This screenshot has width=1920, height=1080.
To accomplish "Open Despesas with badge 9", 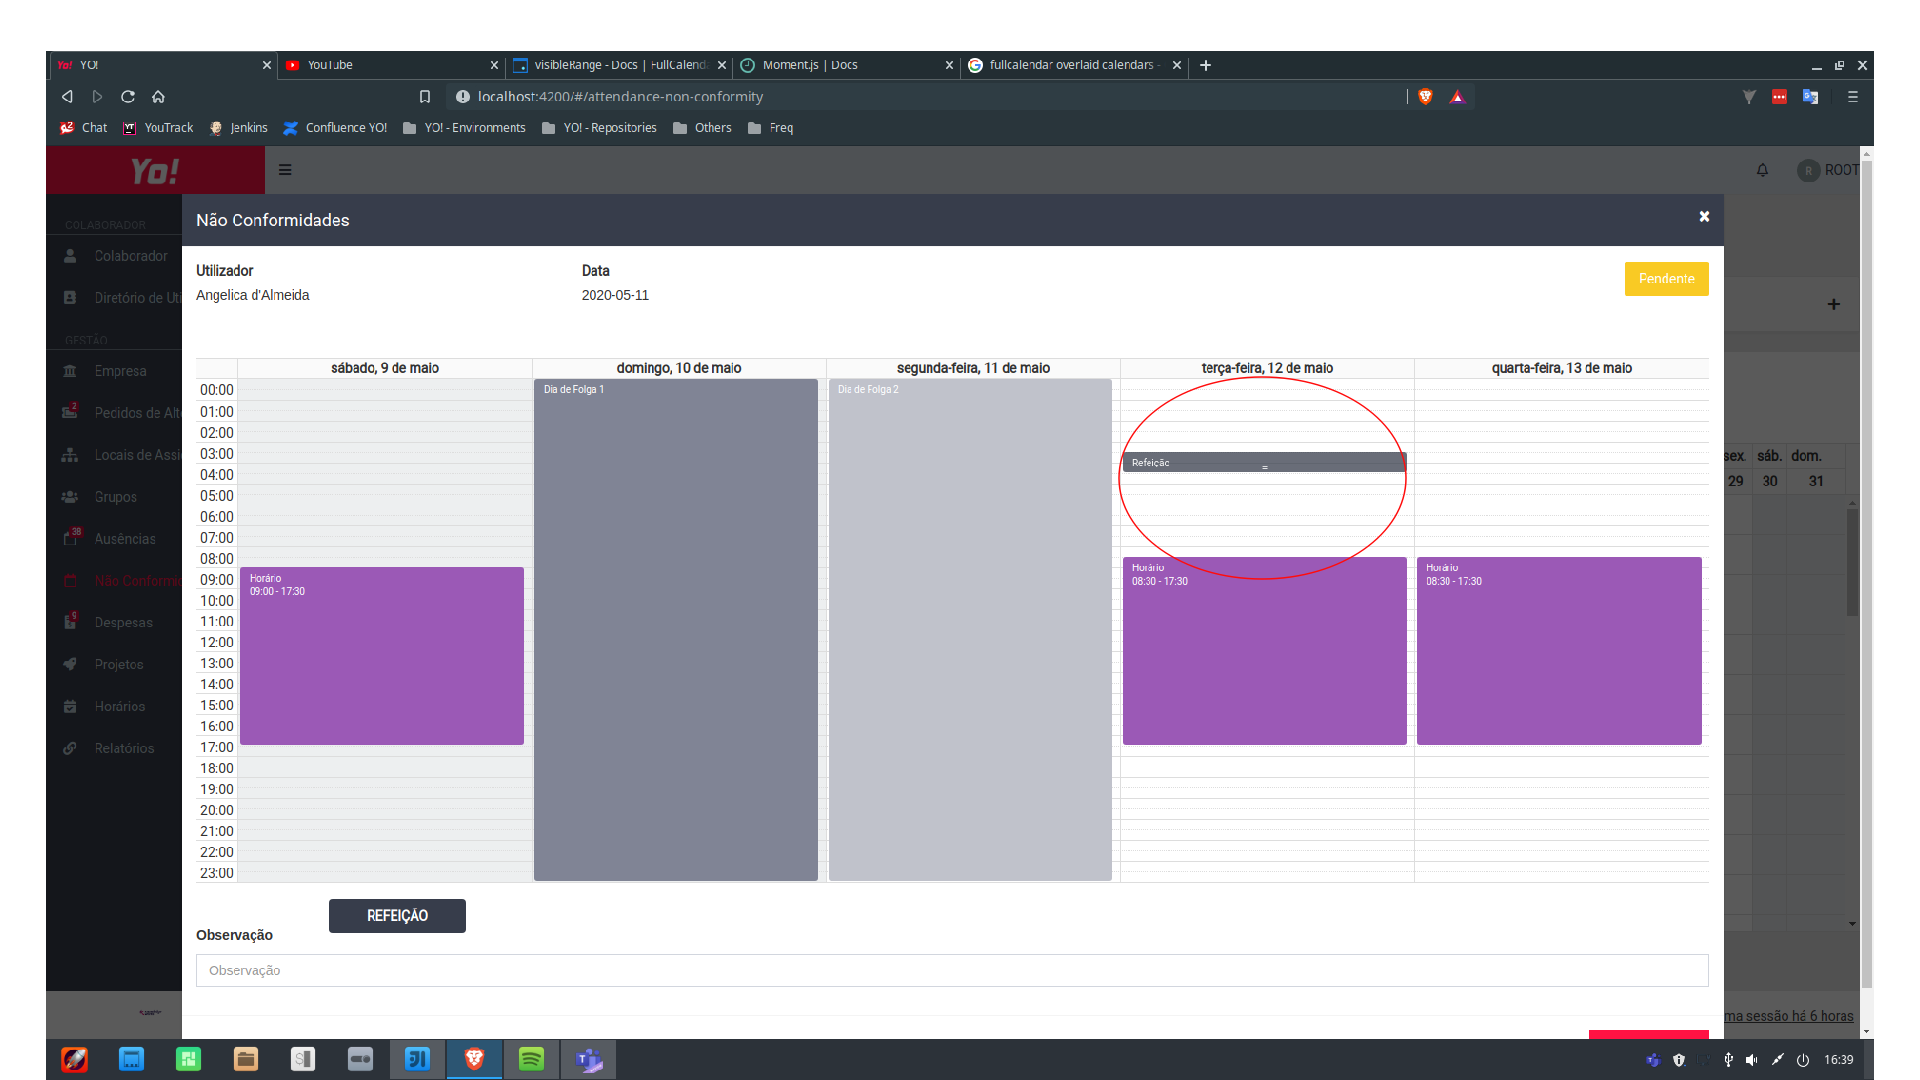I will (122, 622).
